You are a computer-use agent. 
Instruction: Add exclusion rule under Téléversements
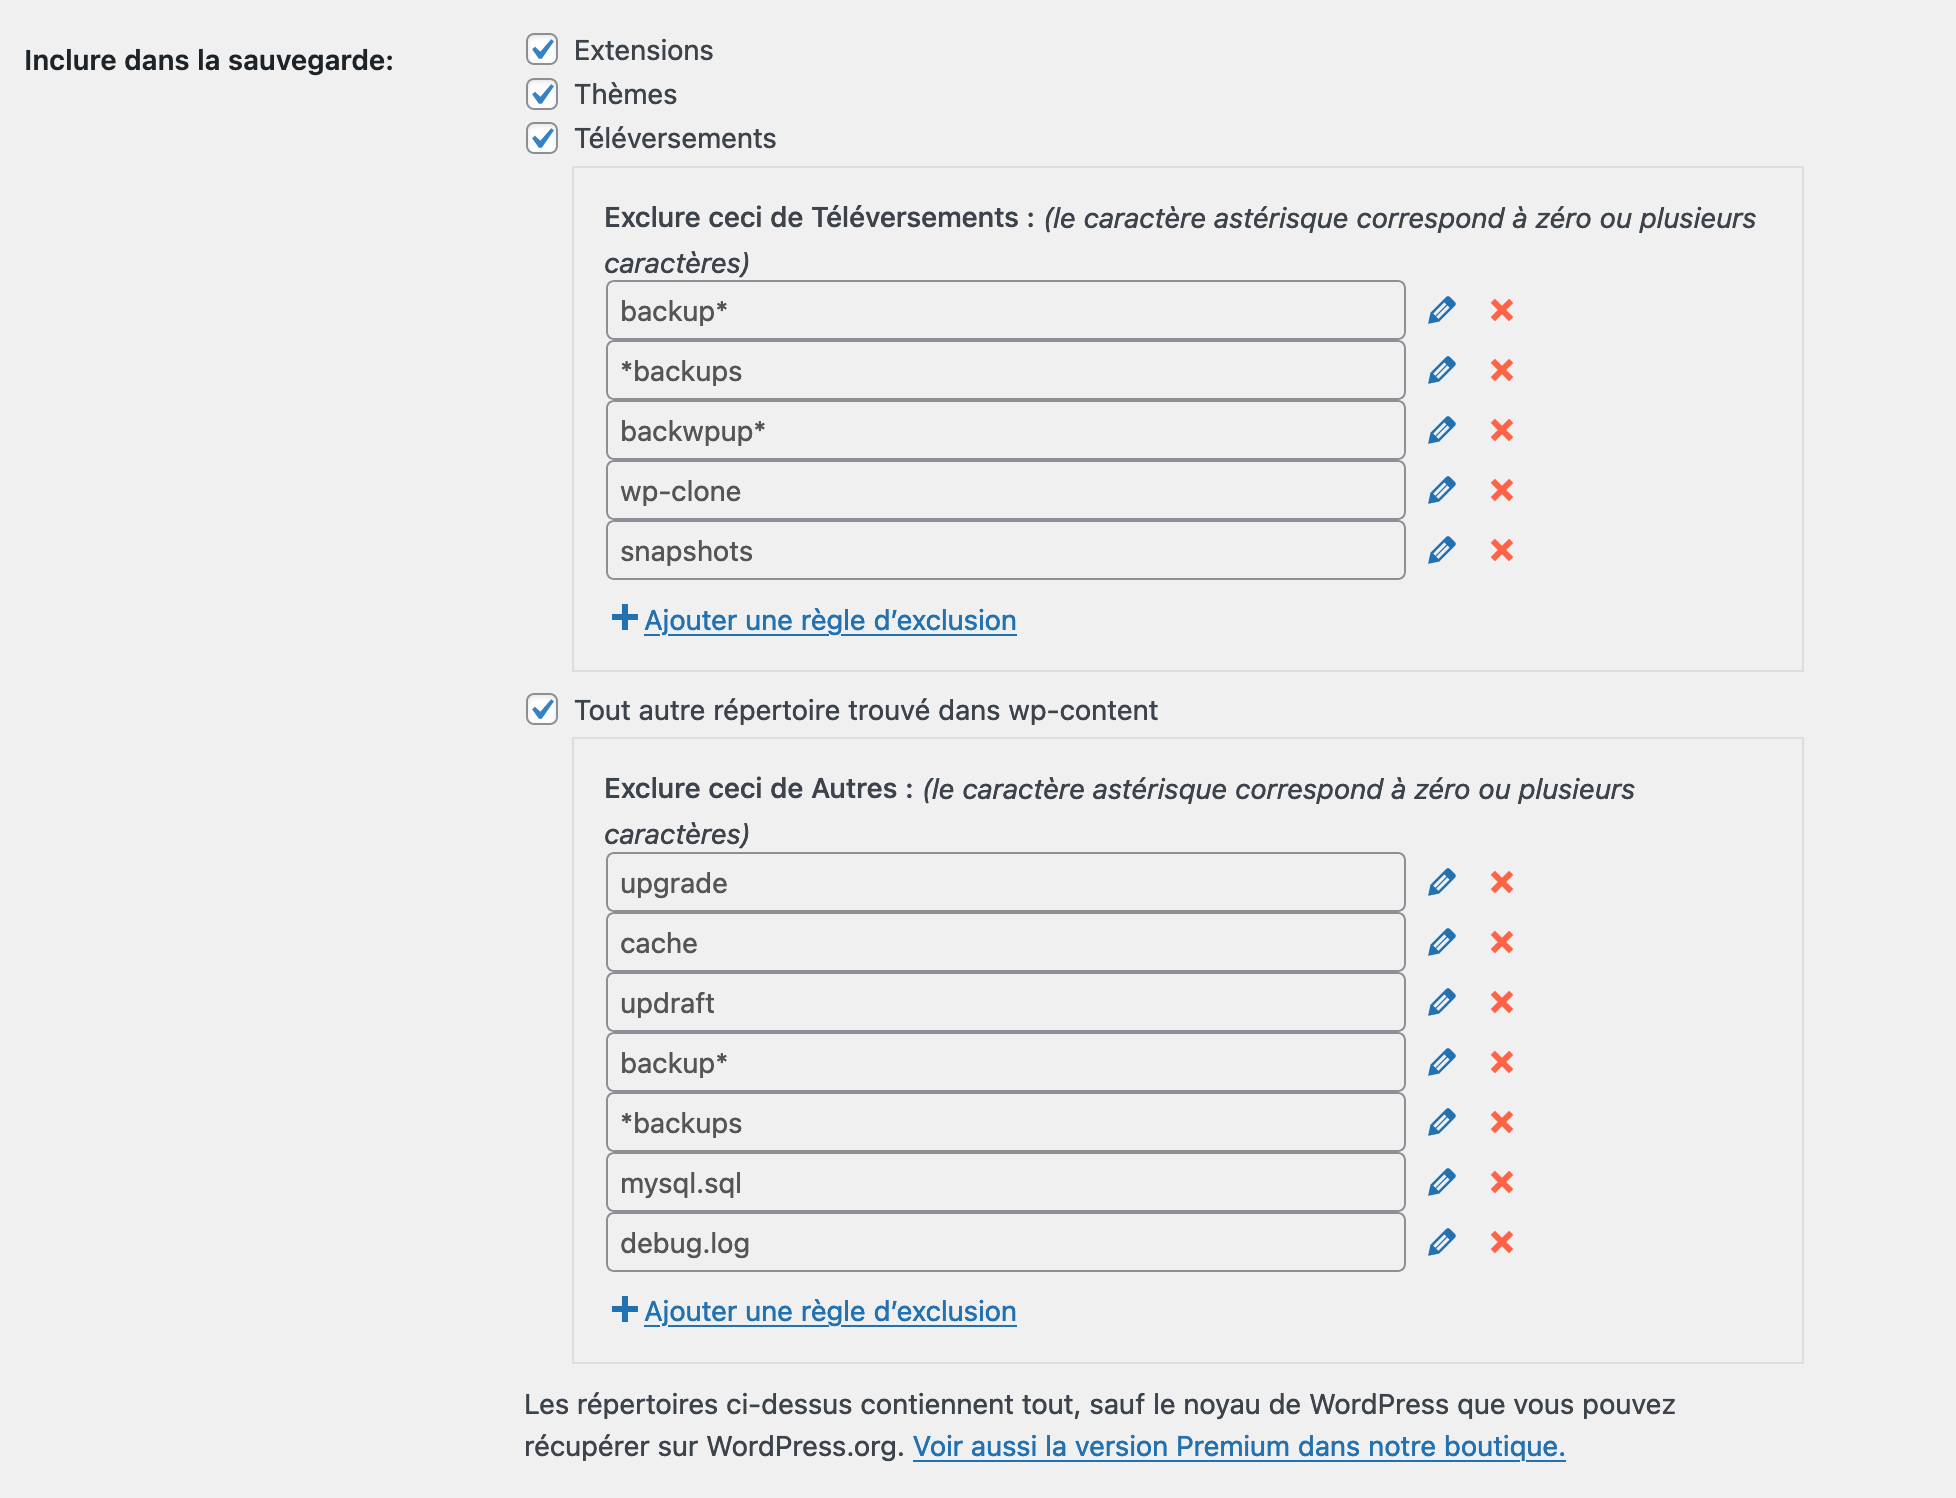829,620
